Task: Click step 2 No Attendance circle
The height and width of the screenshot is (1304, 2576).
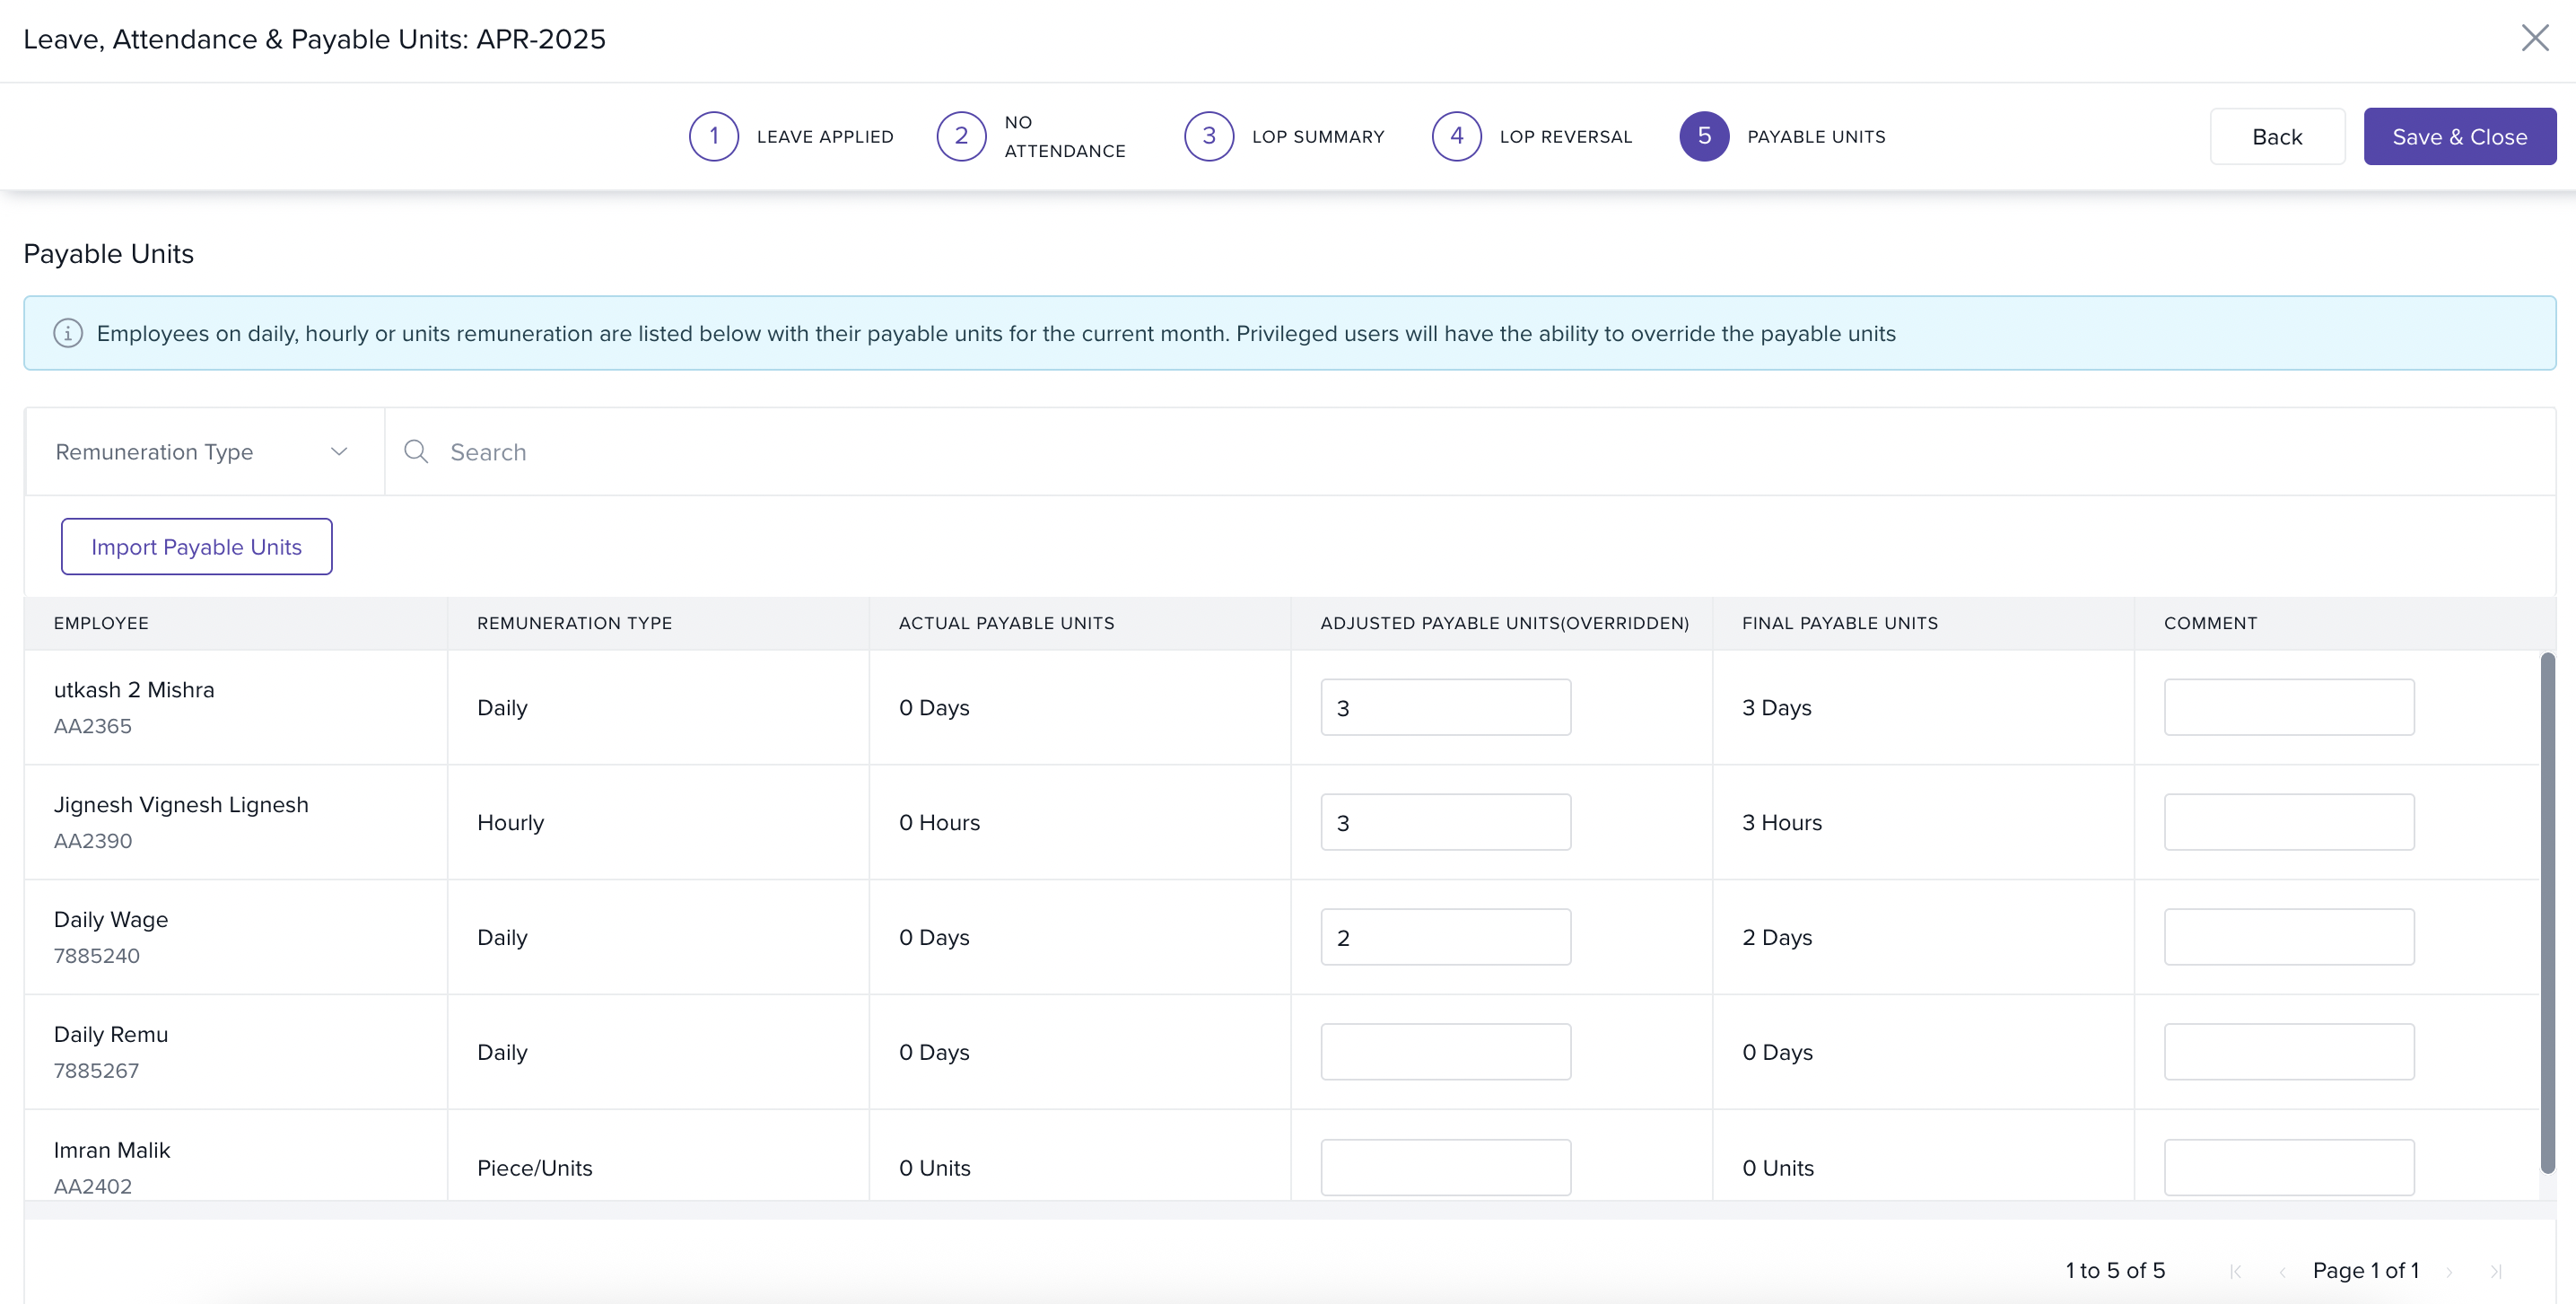Action: click(x=961, y=136)
